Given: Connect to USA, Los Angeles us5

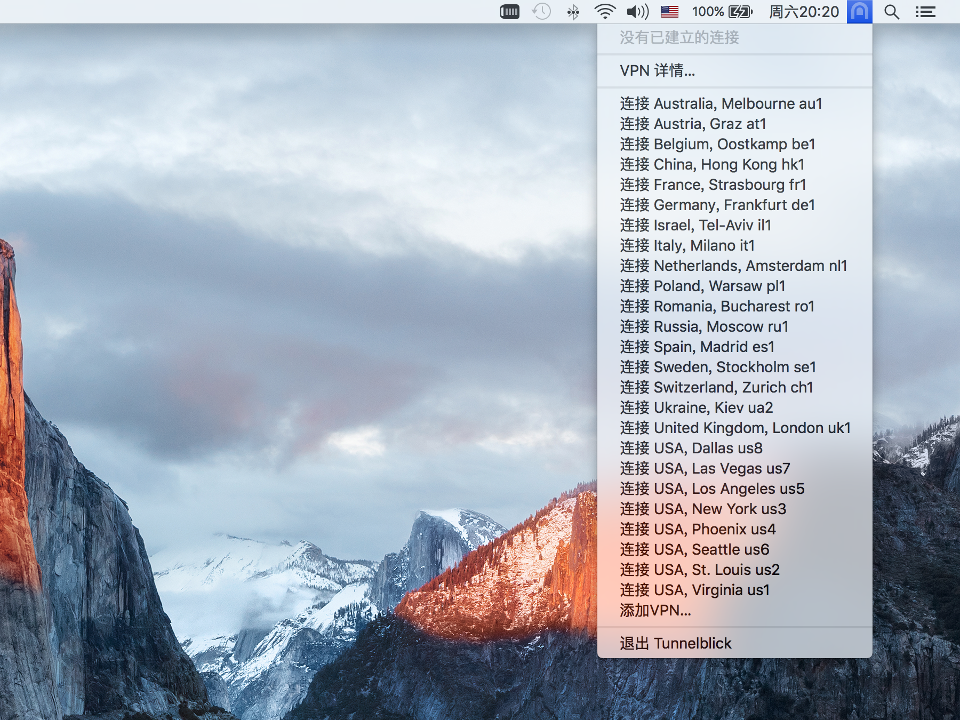Looking at the screenshot, I should (x=735, y=489).
